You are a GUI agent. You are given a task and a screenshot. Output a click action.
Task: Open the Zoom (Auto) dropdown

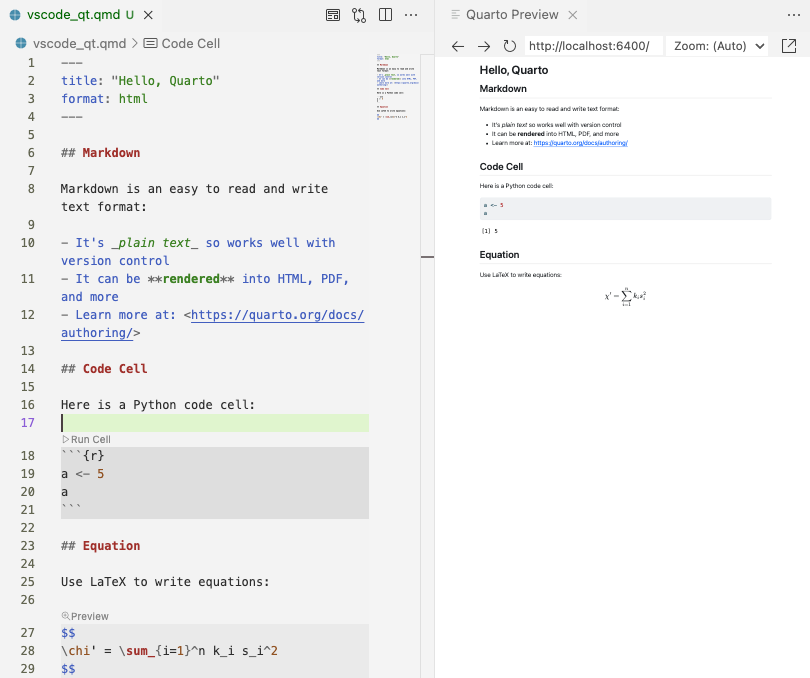pos(719,47)
